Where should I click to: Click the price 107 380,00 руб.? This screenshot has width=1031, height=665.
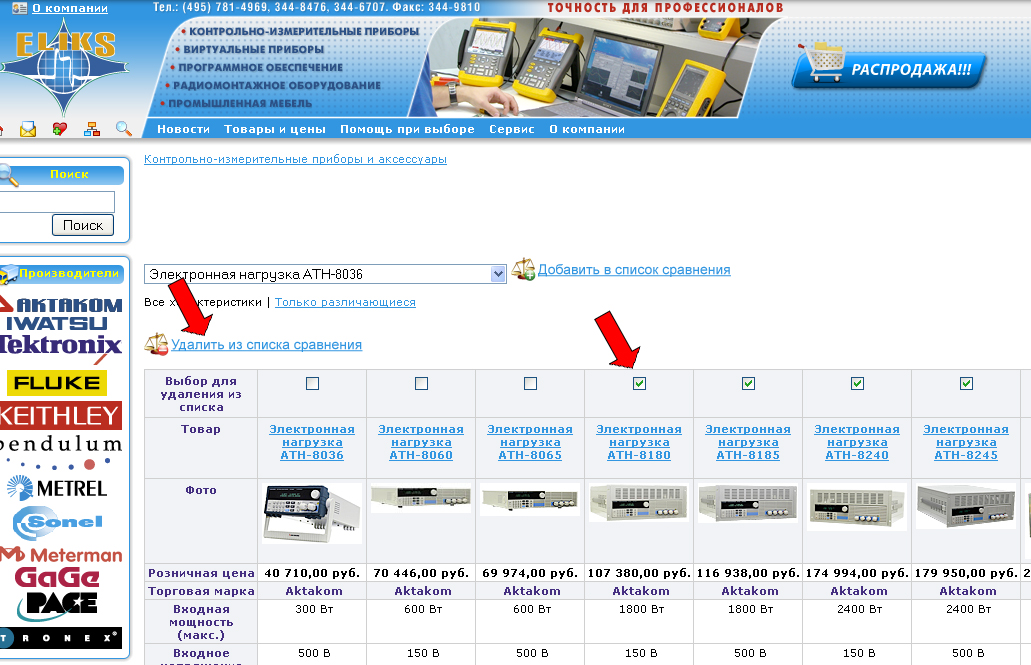point(639,573)
